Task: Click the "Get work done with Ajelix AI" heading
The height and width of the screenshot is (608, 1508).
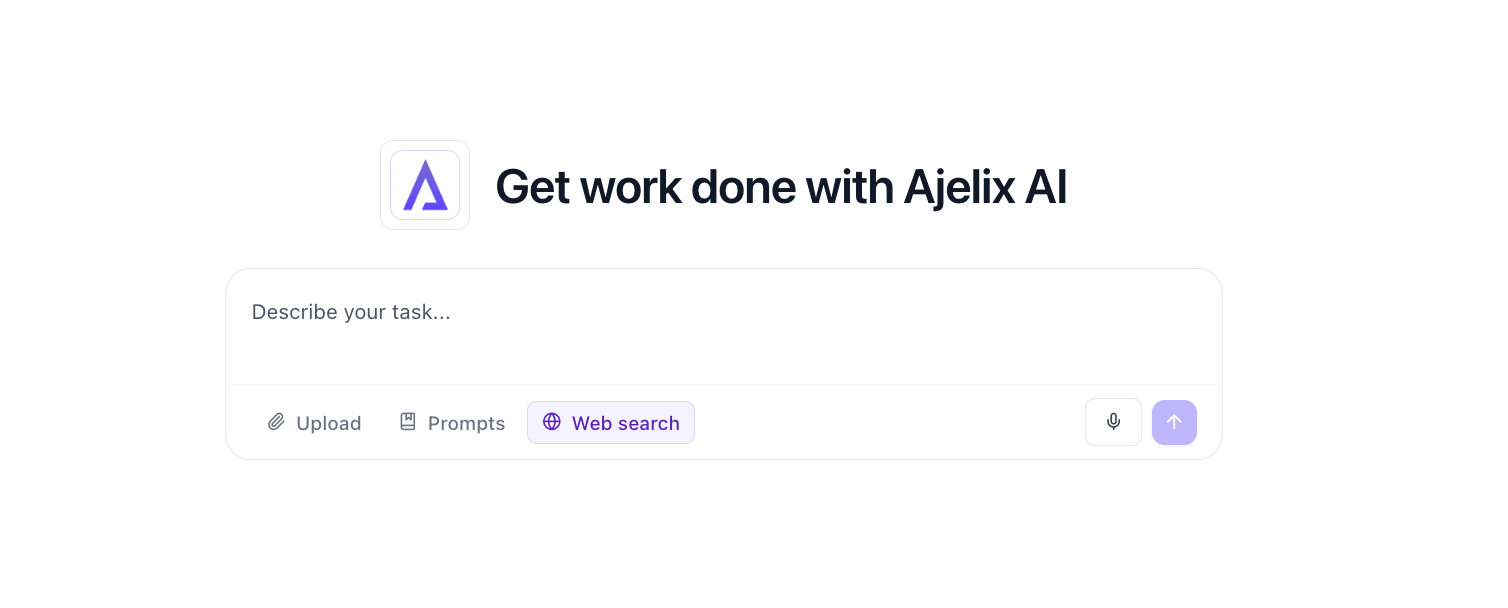Action: tap(781, 186)
